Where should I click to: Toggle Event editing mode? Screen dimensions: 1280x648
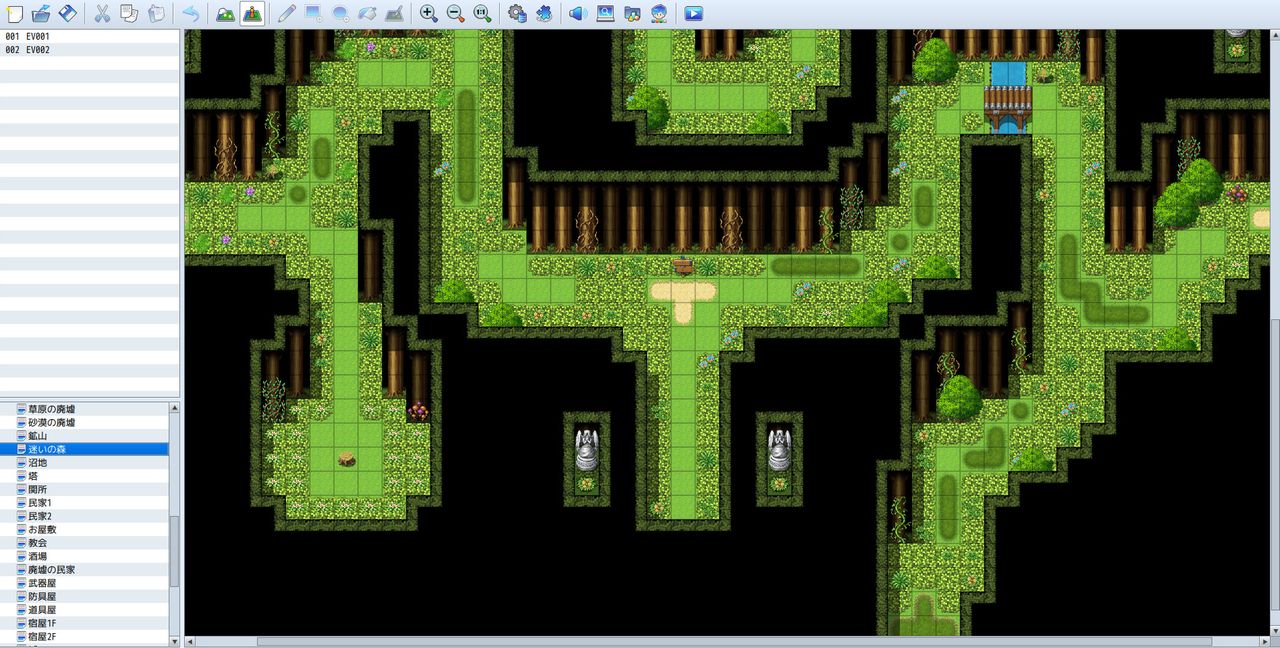(x=252, y=14)
